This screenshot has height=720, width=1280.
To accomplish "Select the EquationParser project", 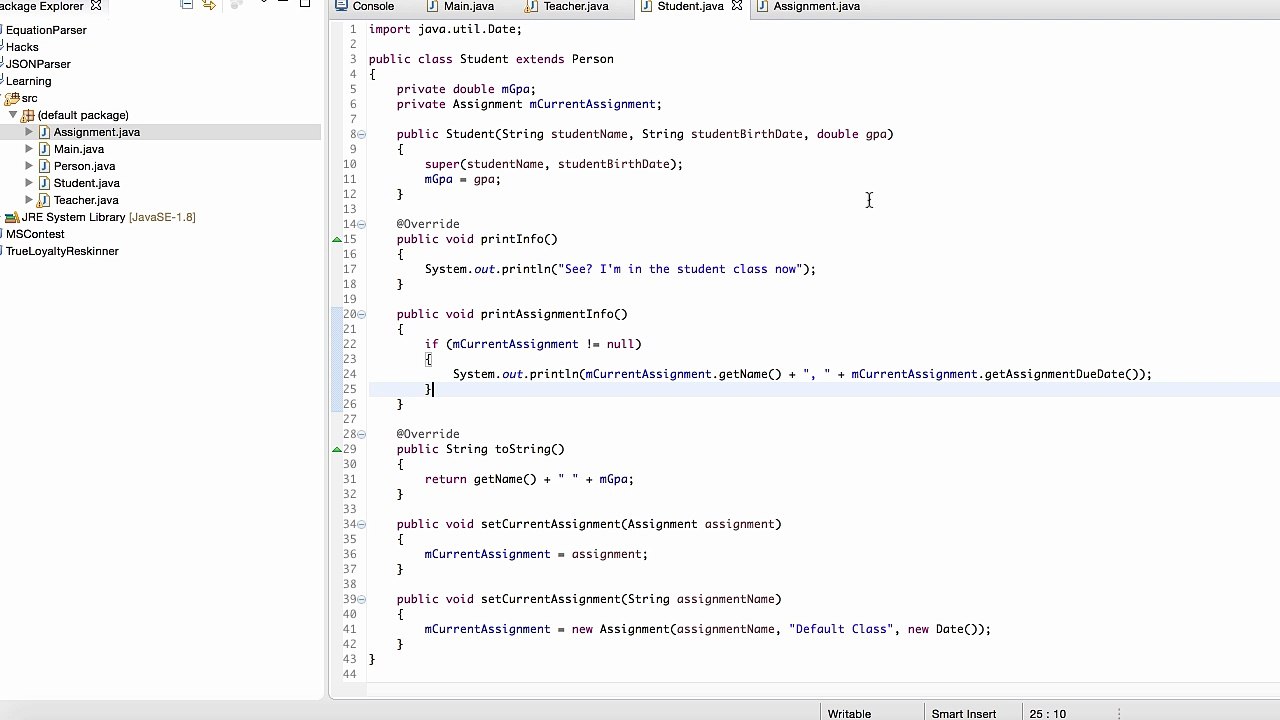I will coord(46,30).
